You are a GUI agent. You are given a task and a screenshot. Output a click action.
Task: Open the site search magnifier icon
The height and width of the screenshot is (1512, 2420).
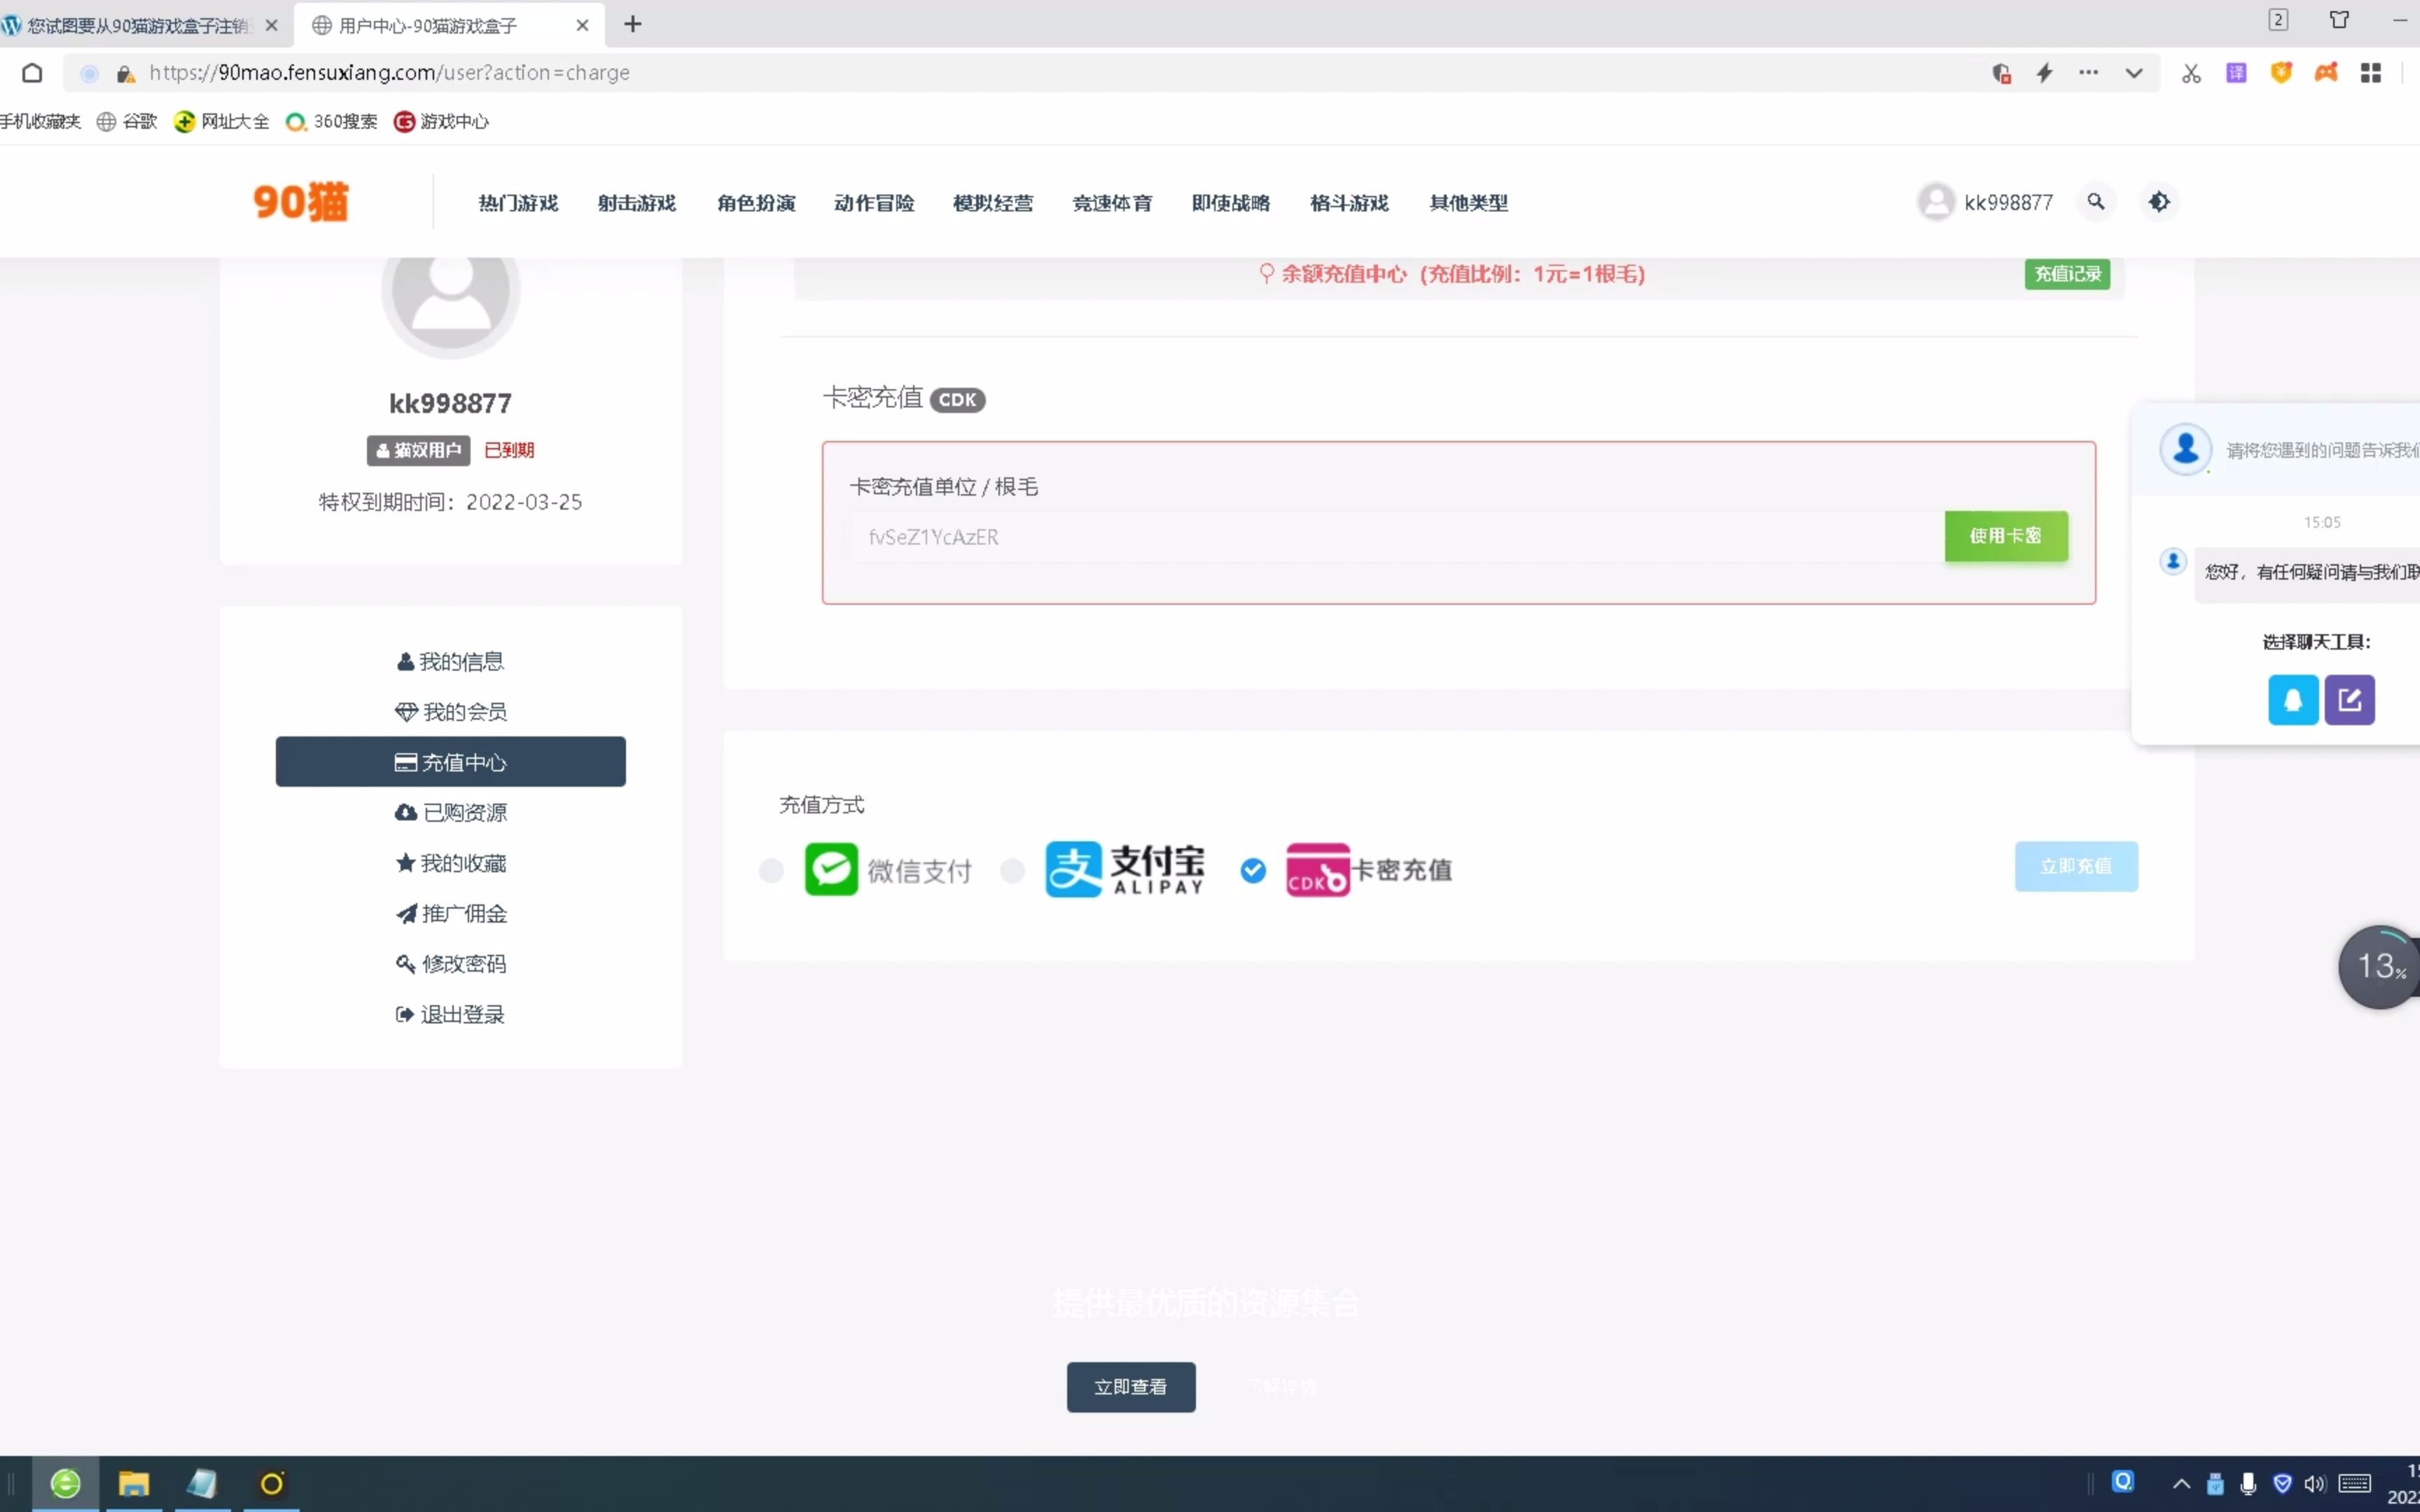click(x=2096, y=202)
